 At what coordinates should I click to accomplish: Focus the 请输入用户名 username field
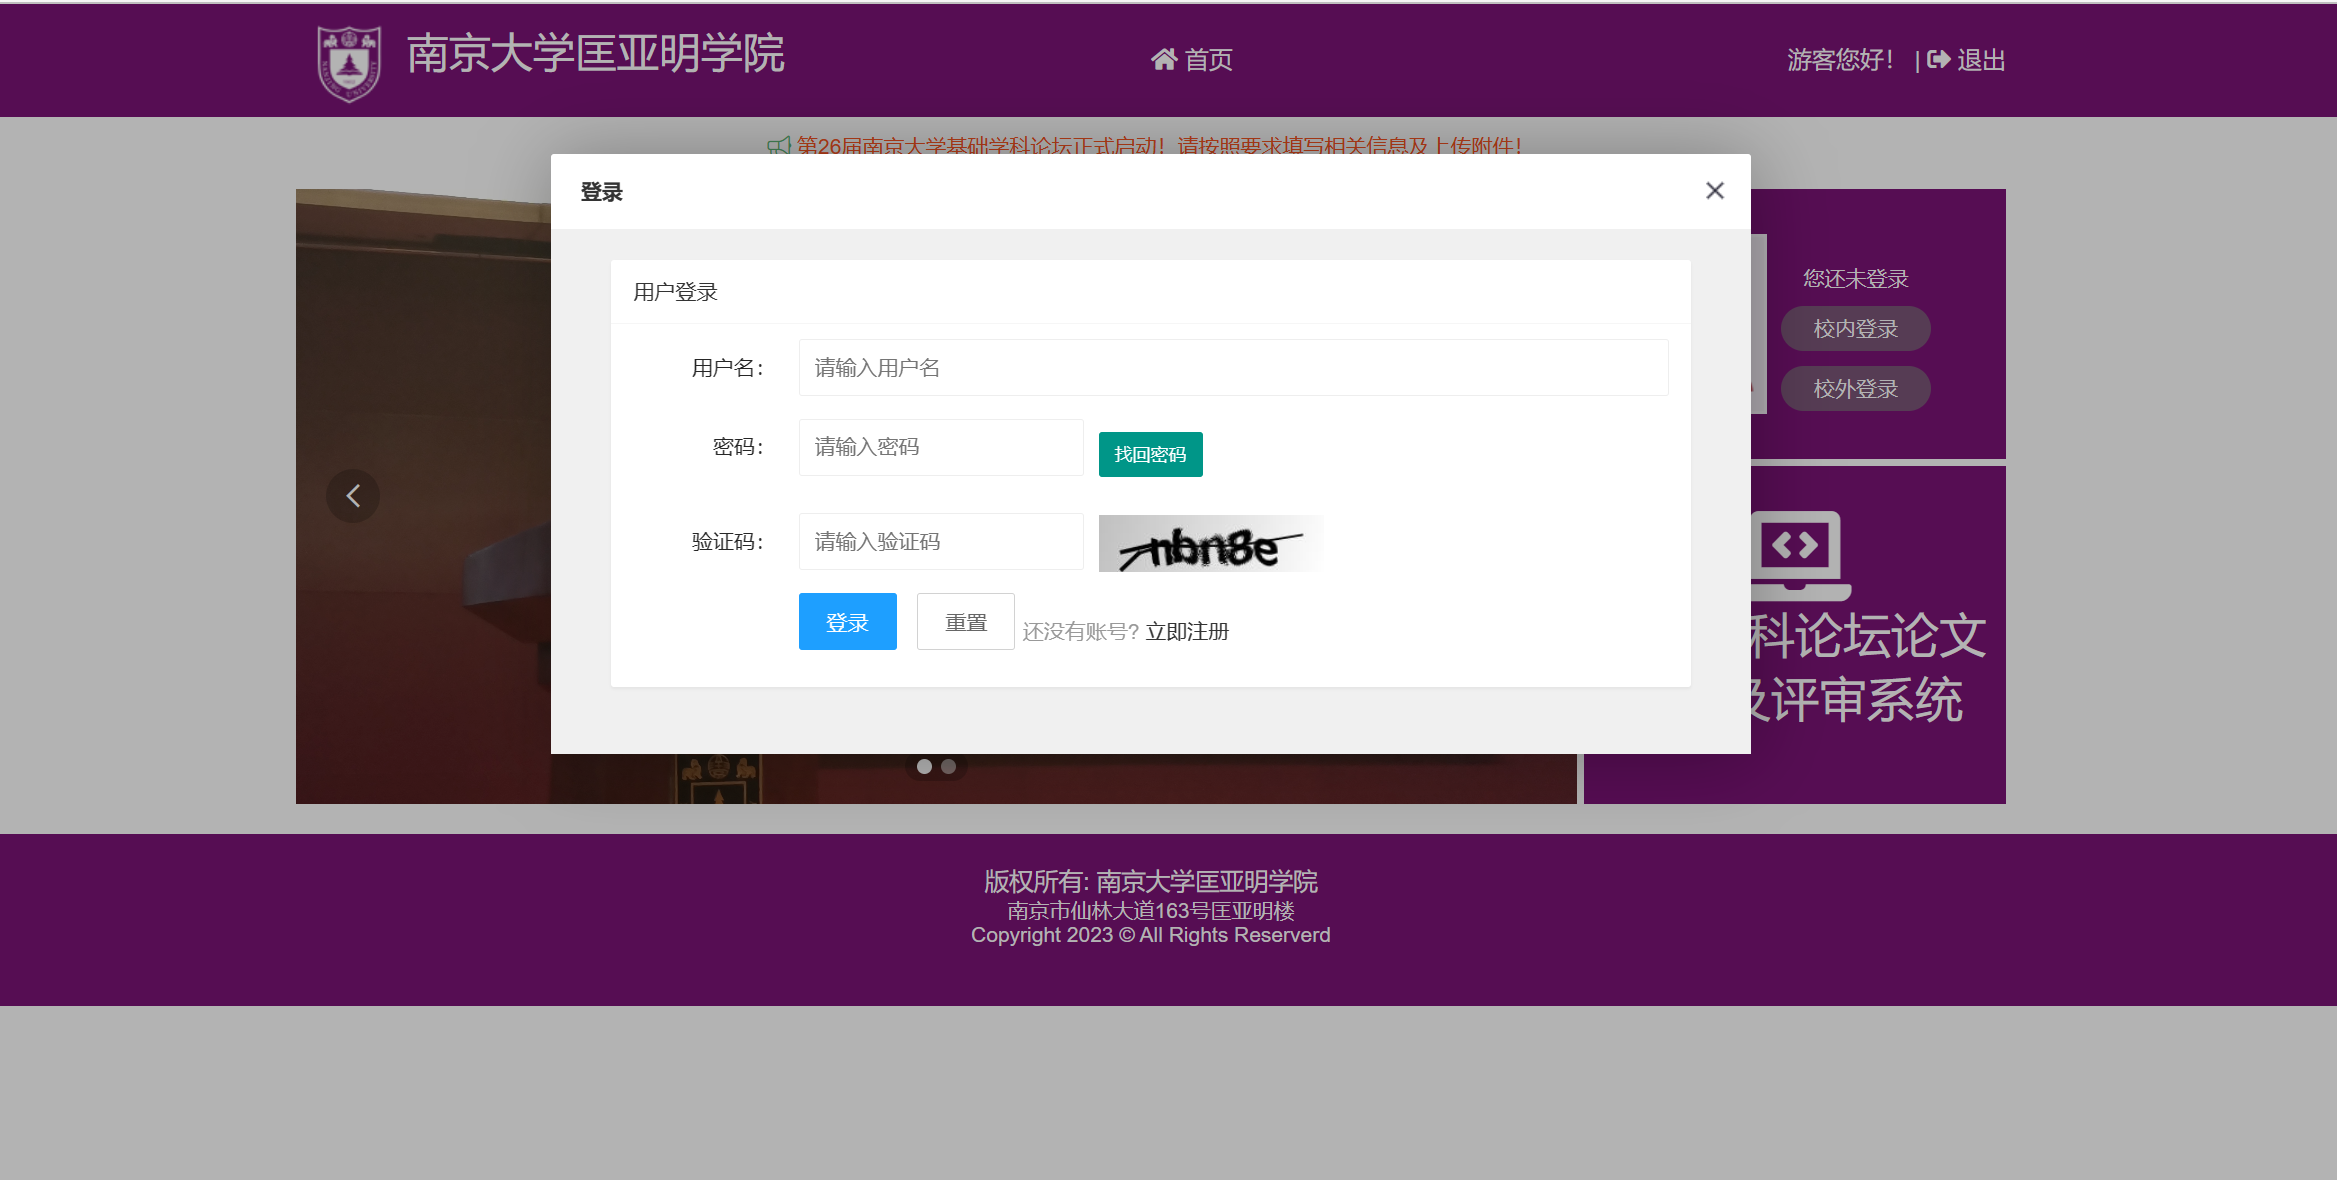click(x=1232, y=368)
